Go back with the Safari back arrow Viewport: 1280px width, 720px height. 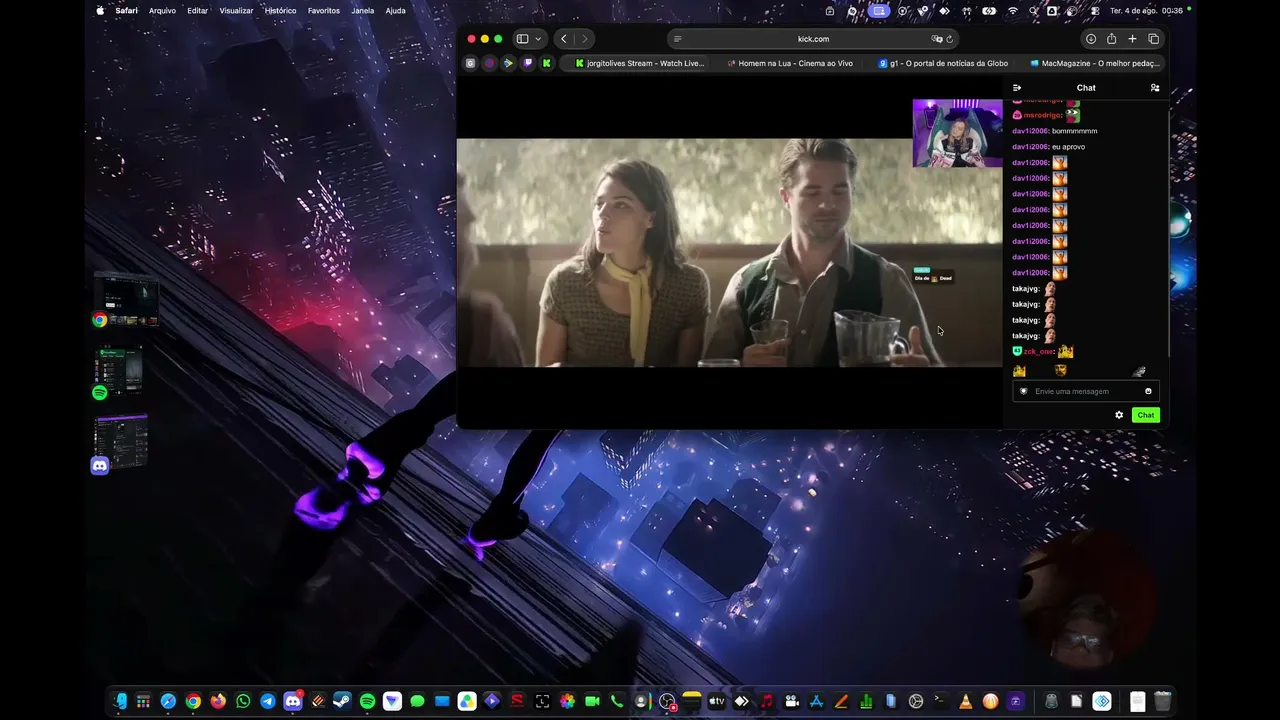(x=564, y=39)
